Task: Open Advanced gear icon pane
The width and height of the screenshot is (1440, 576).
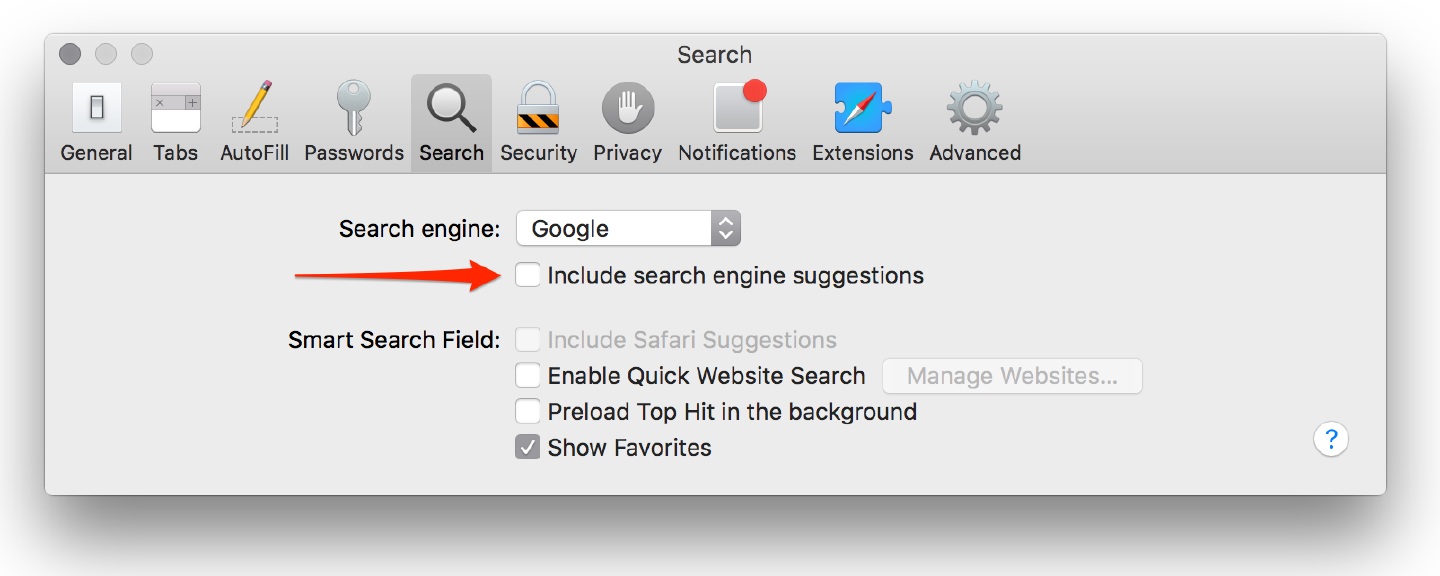Action: (x=975, y=109)
